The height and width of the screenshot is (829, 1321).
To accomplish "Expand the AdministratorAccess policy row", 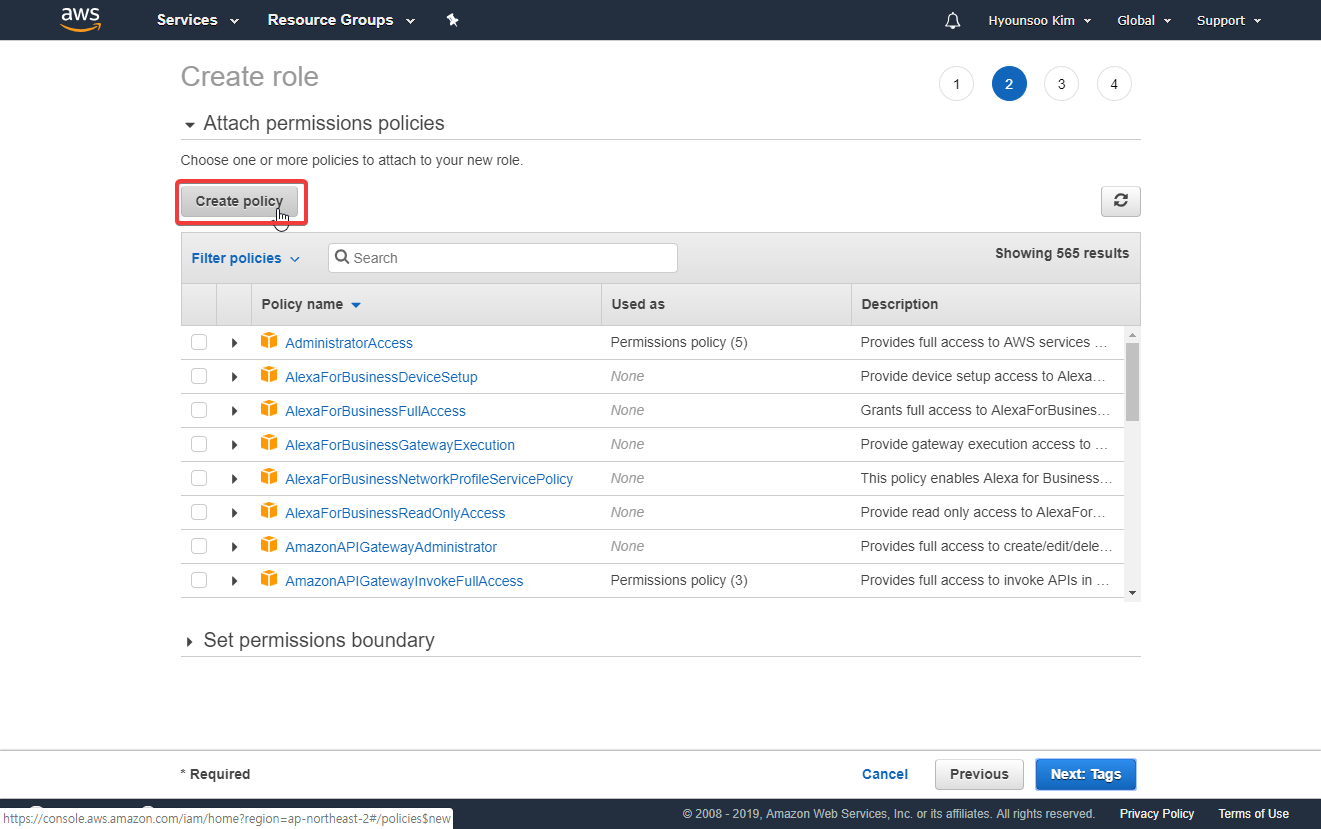I will tap(234, 343).
